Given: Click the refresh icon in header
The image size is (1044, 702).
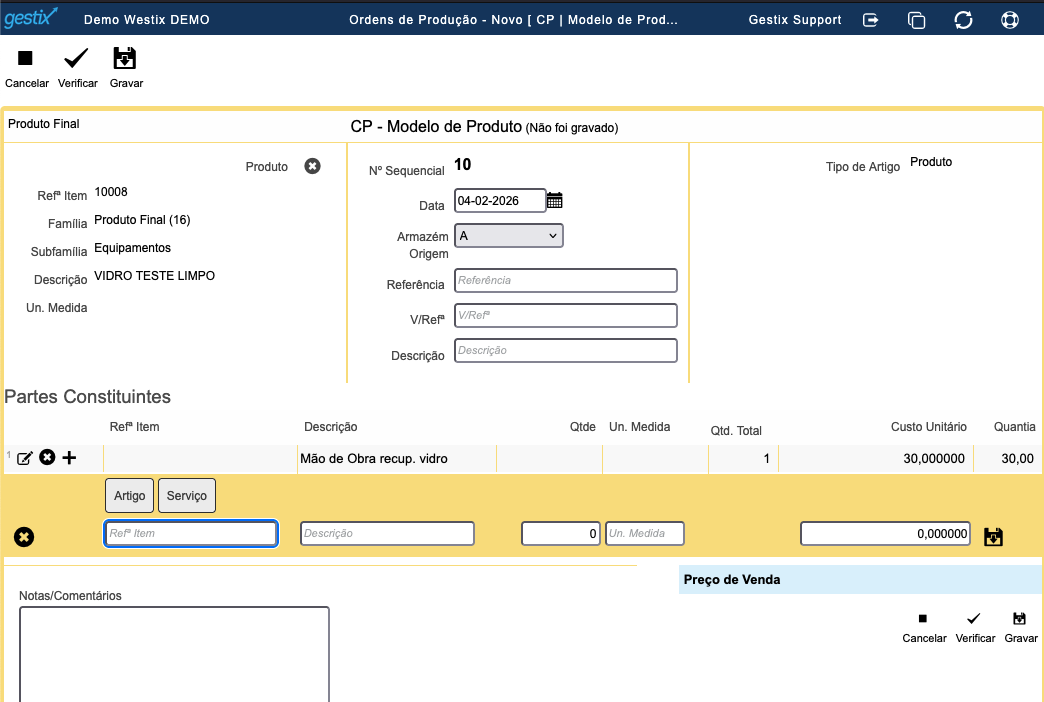Looking at the screenshot, I should click(963, 20).
